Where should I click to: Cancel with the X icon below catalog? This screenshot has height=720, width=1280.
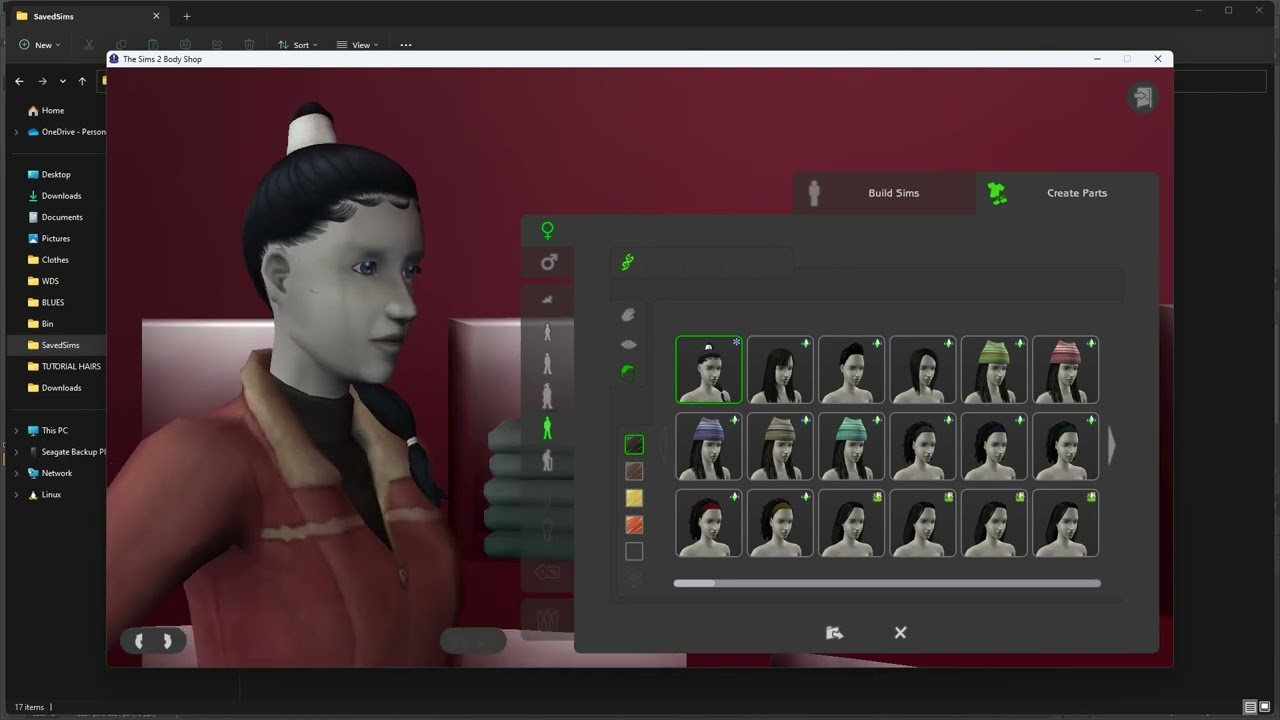[x=900, y=633]
